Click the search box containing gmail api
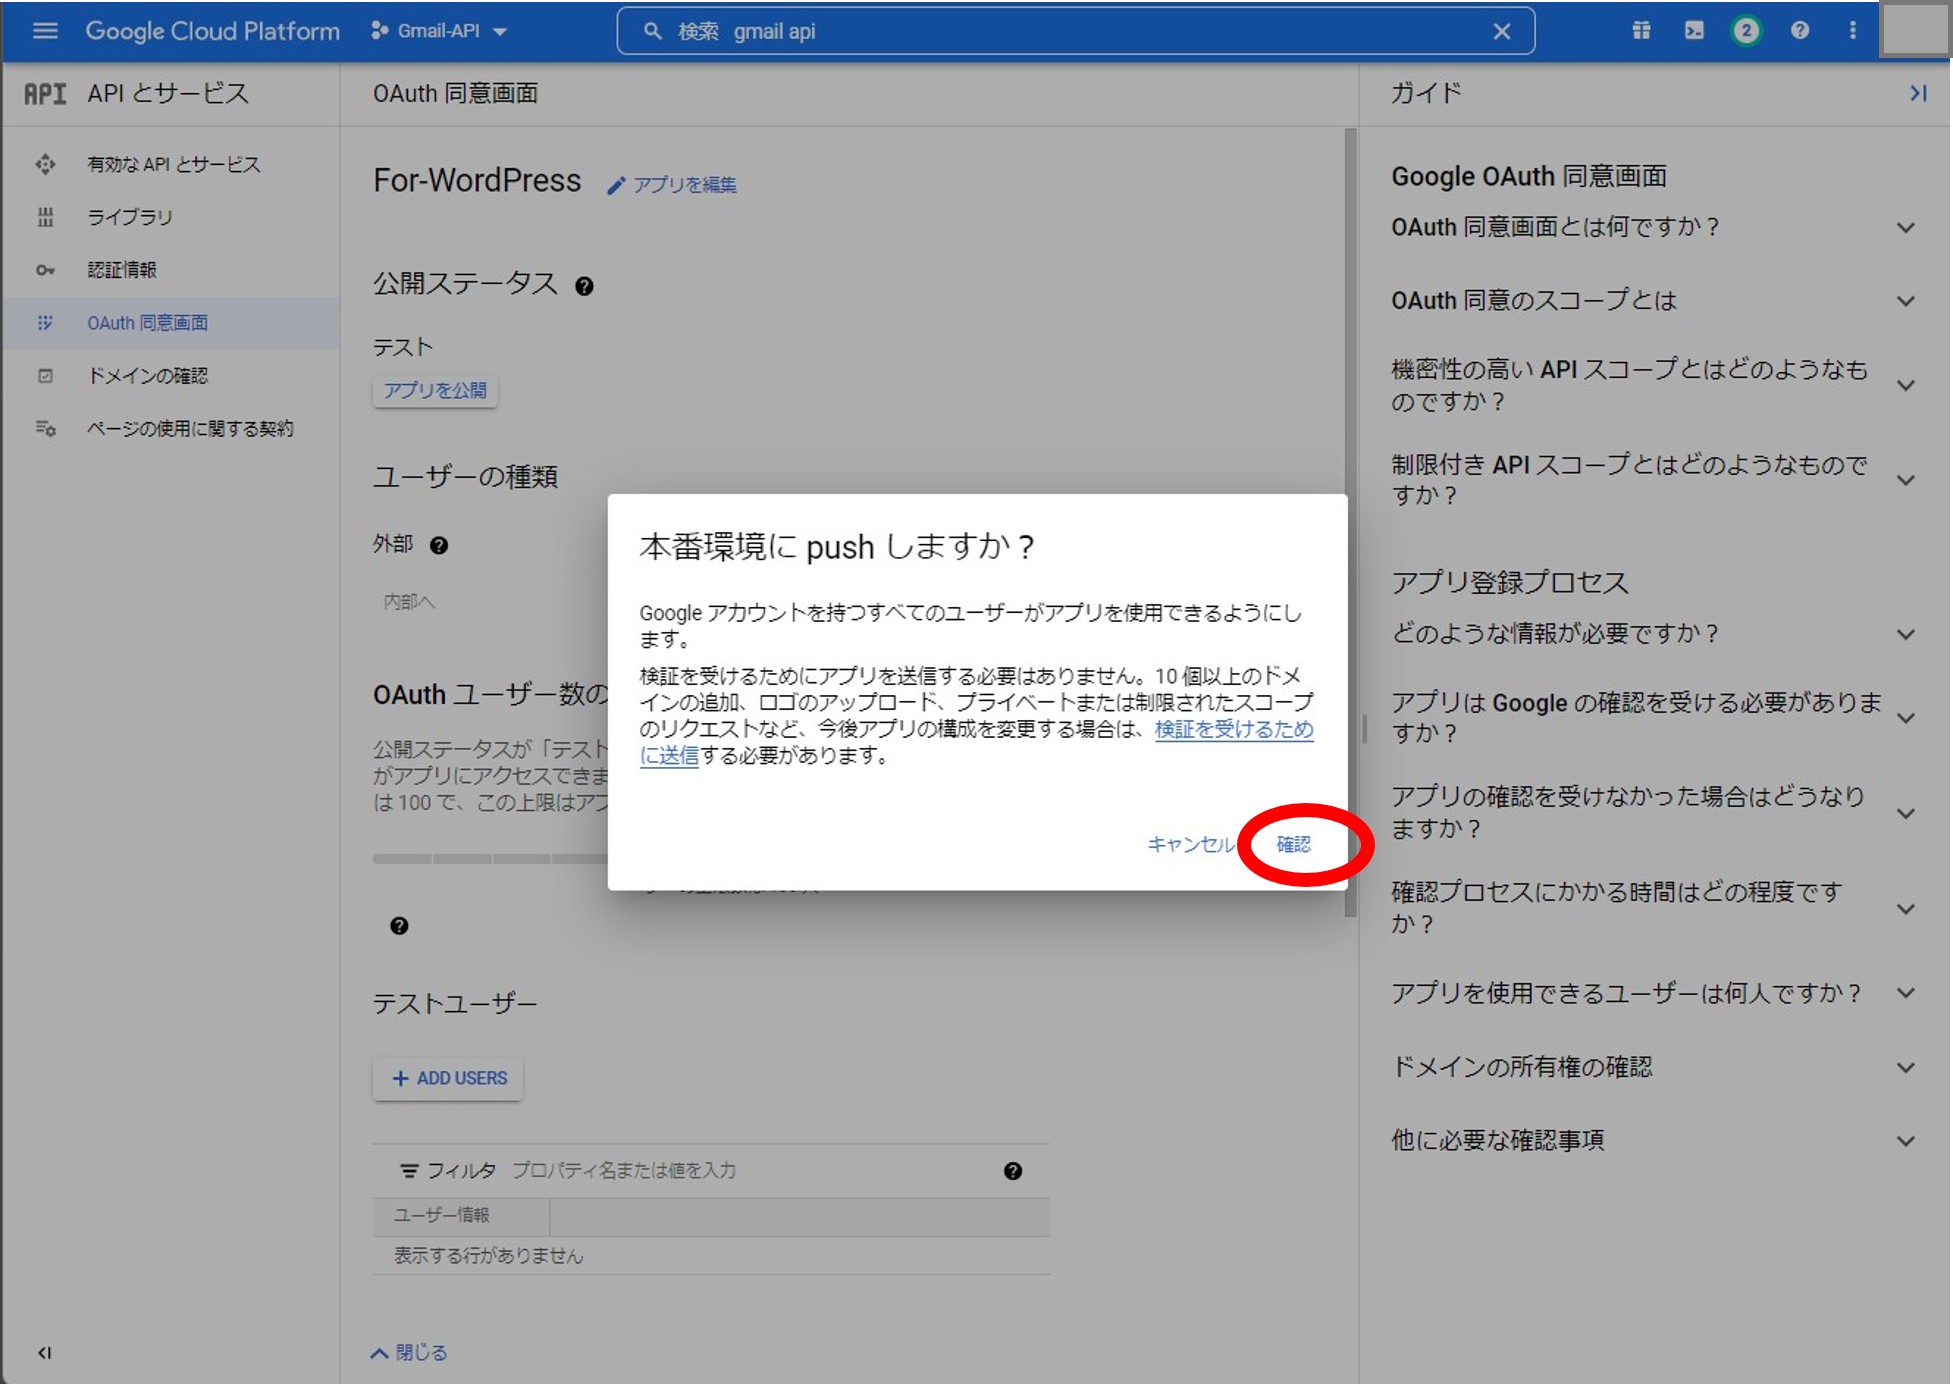 pyautogui.click(x=1075, y=31)
